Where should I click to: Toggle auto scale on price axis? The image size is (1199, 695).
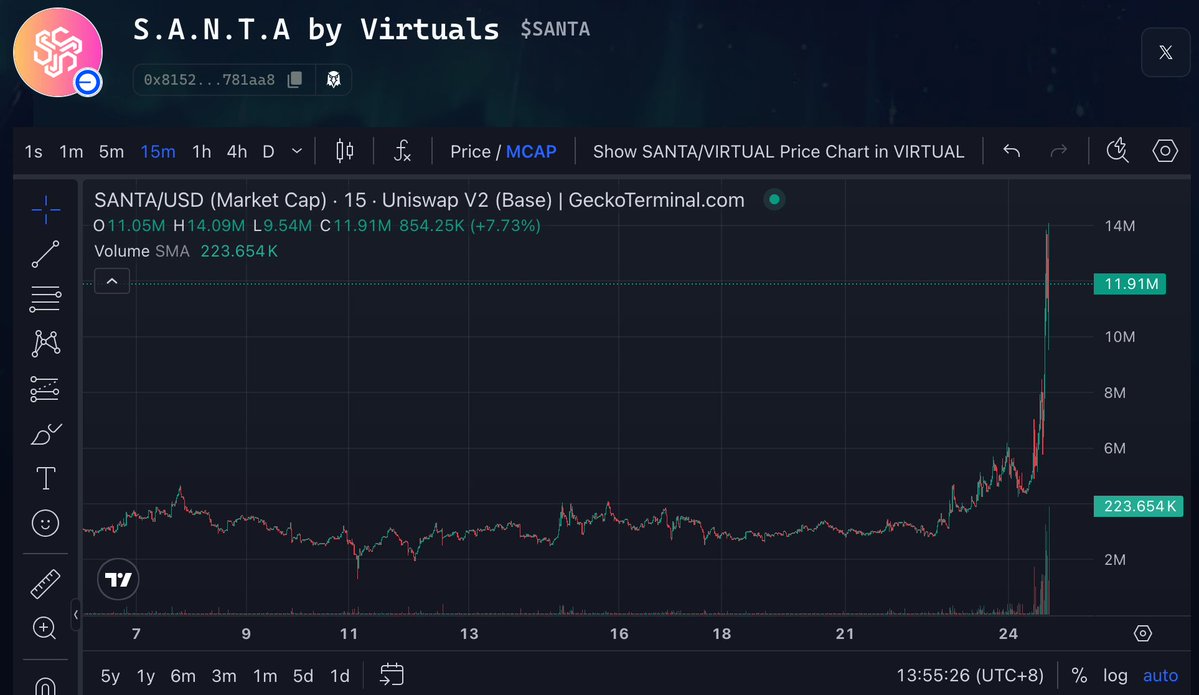(x=1161, y=676)
